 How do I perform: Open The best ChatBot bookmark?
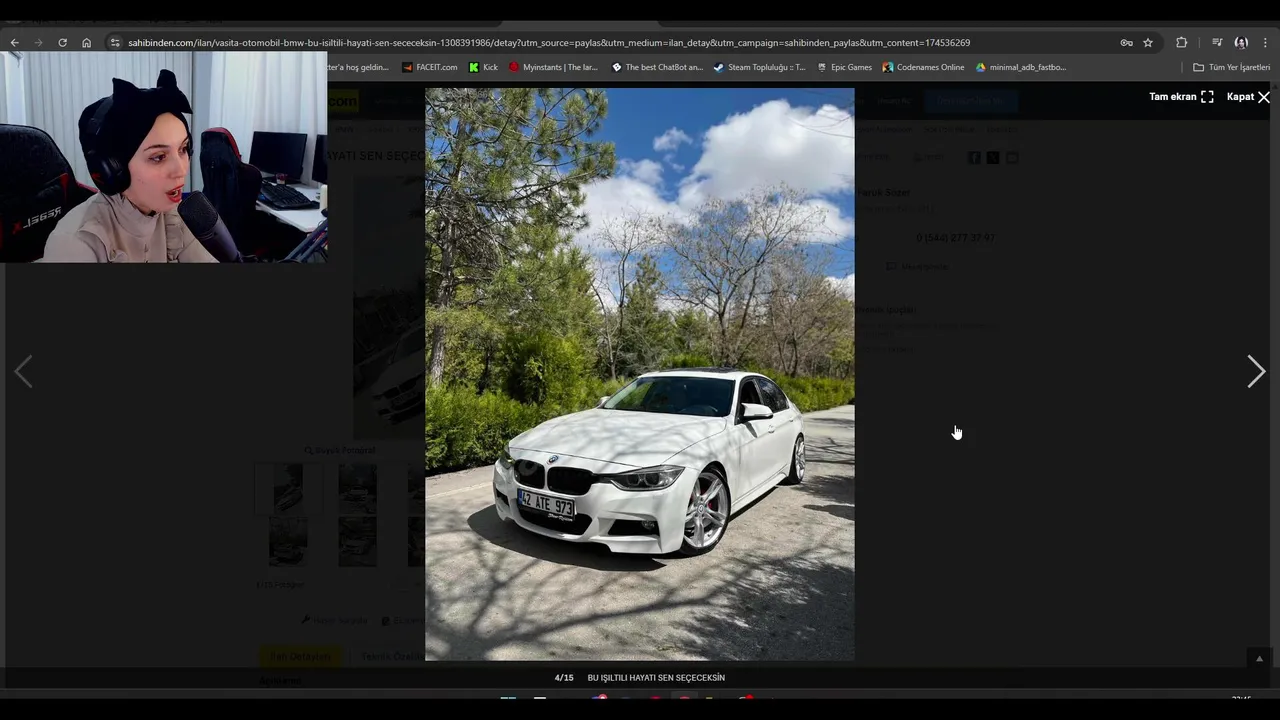657,67
